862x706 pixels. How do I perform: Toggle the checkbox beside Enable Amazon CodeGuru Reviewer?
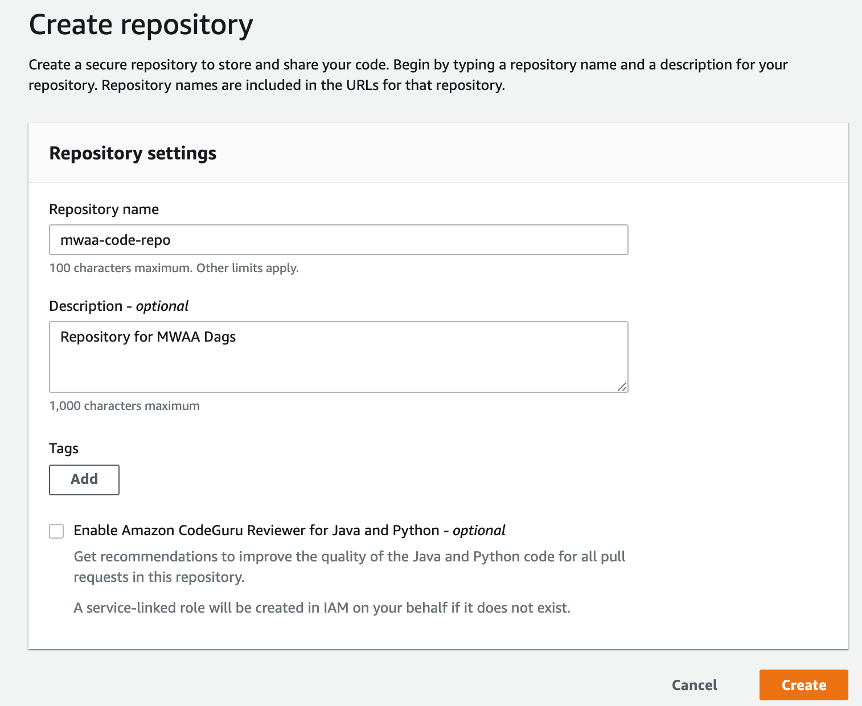(56, 531)
